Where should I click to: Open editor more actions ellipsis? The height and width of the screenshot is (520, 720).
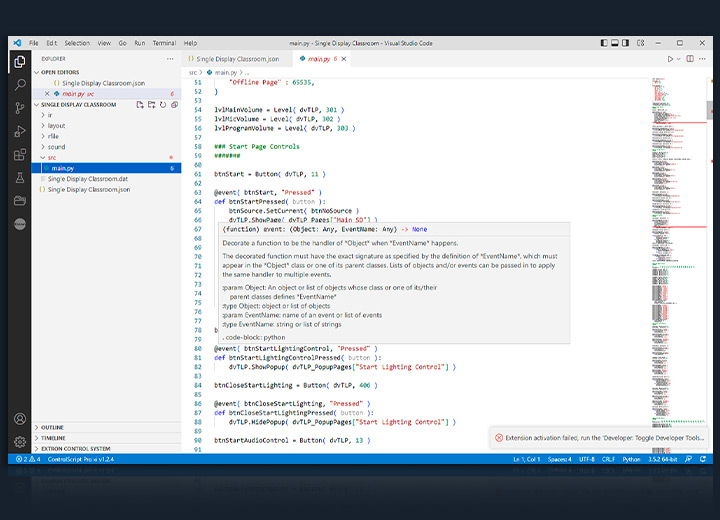[703, 59]
